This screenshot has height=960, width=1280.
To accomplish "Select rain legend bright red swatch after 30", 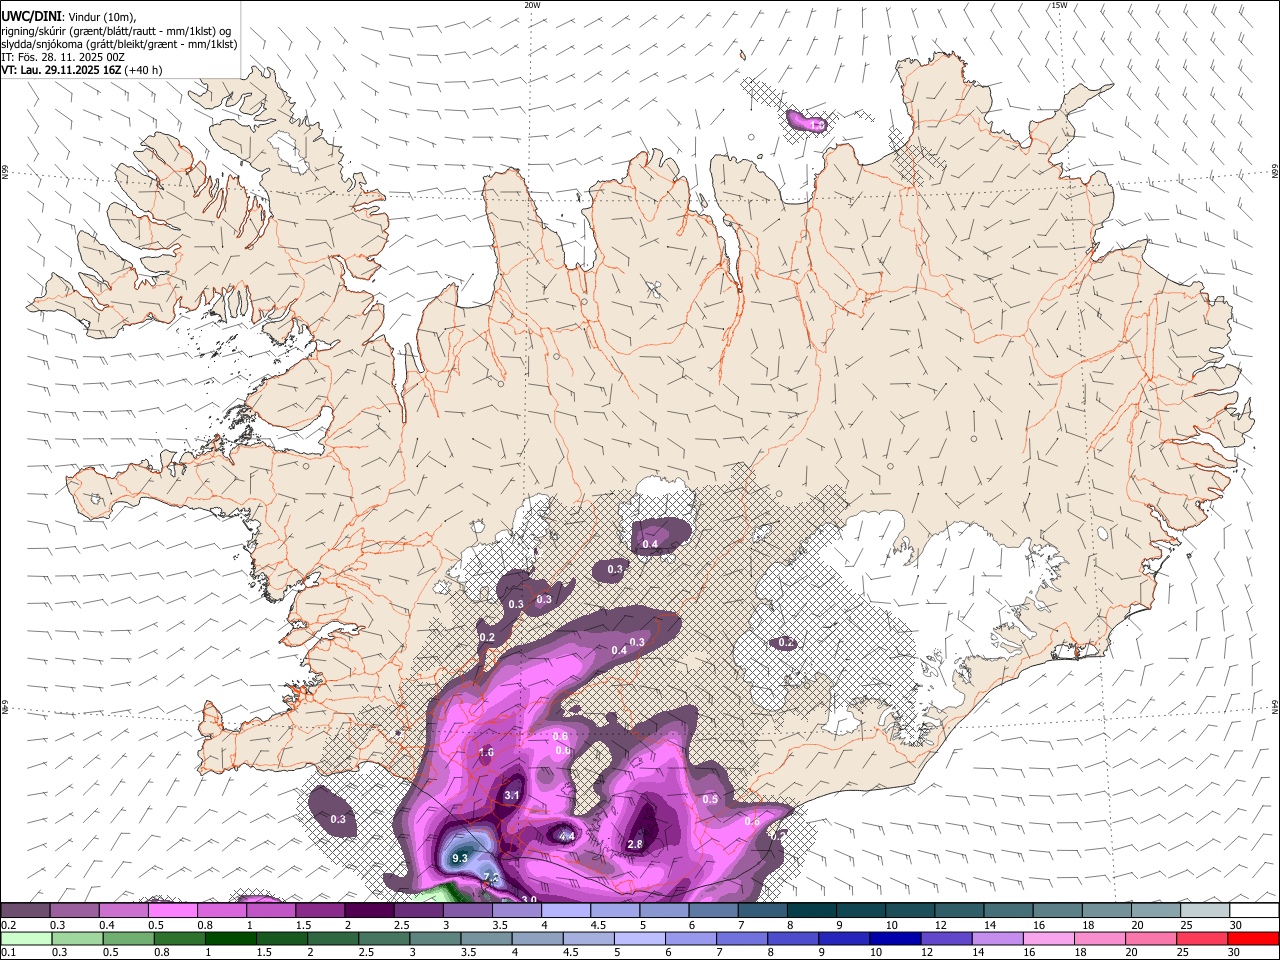I will [1254, 938].
